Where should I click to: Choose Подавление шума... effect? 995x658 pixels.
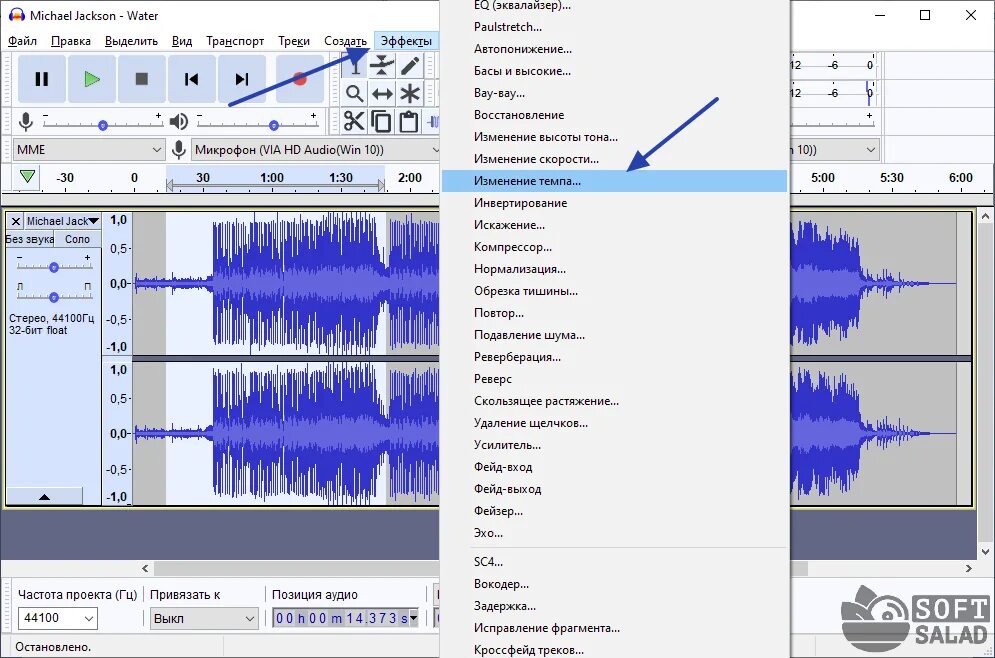click(x=614, y=335)
